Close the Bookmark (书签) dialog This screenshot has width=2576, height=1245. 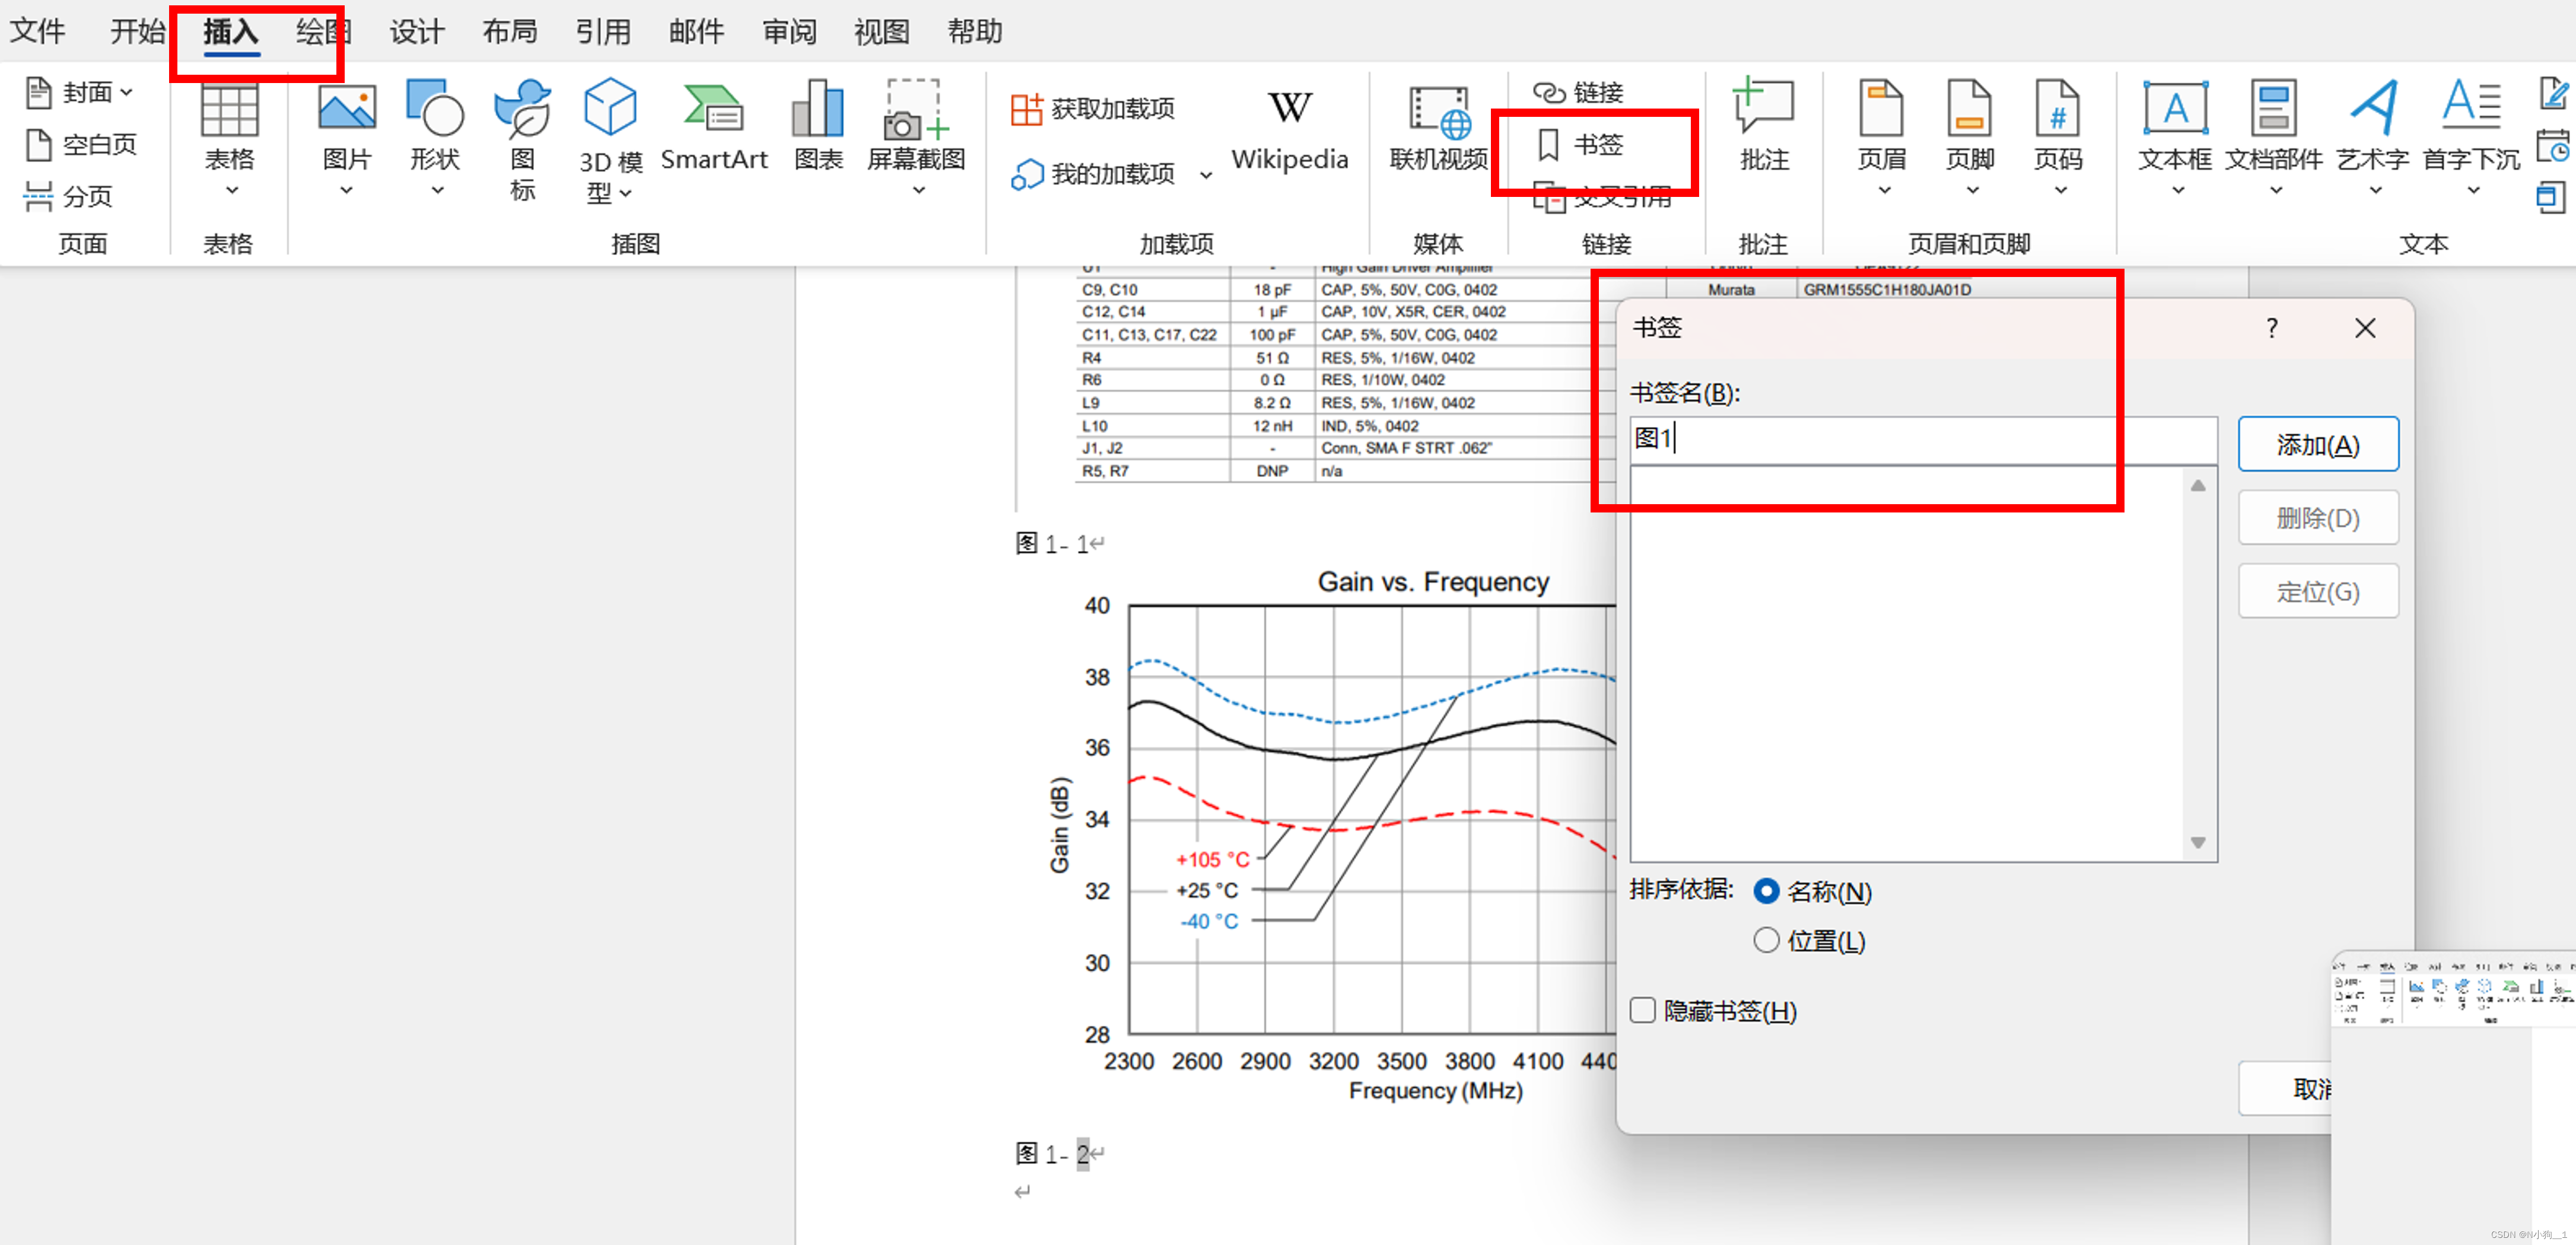(2364, 328)
